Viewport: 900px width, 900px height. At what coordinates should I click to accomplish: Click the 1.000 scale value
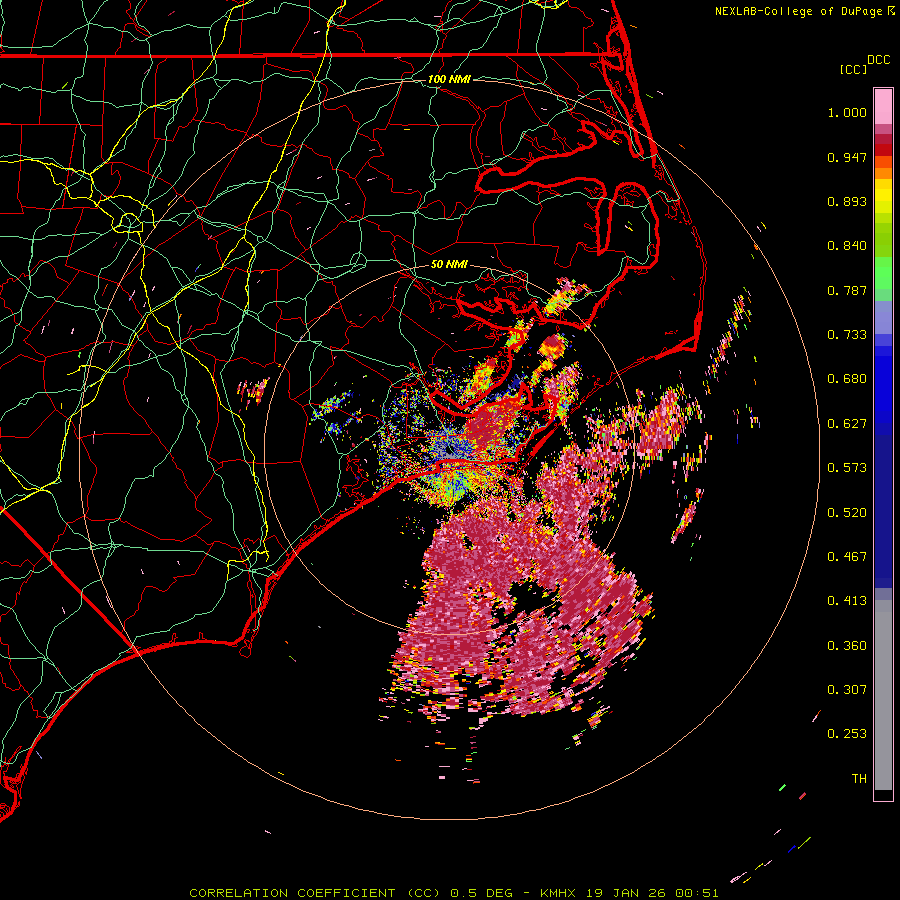[x=847, y=112]
